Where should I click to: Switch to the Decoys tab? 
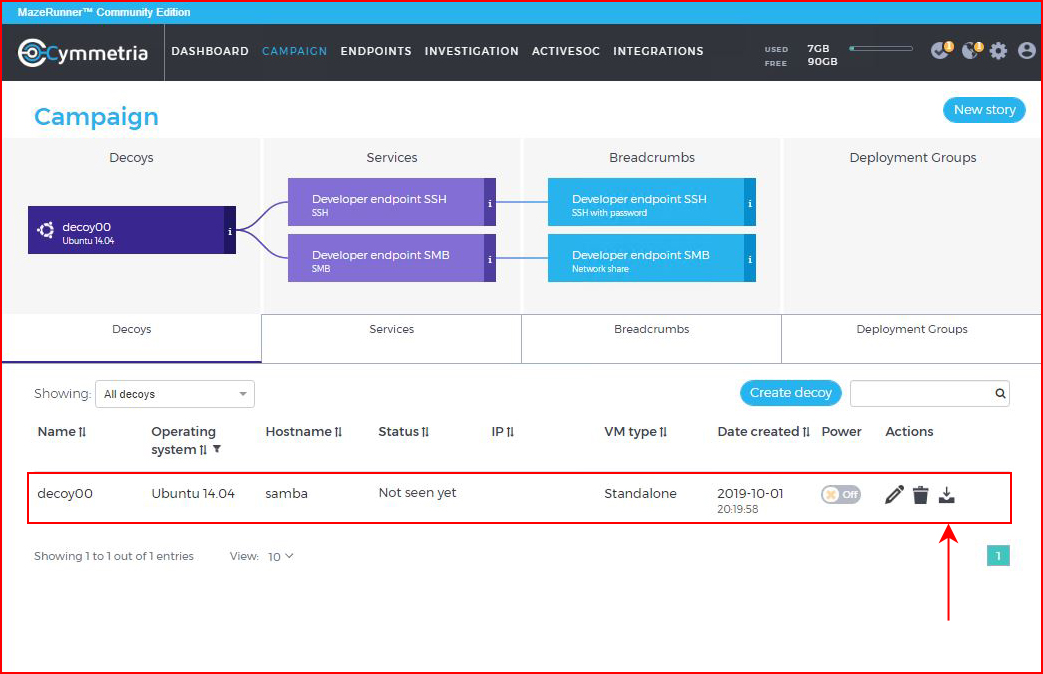coord(132,338)
